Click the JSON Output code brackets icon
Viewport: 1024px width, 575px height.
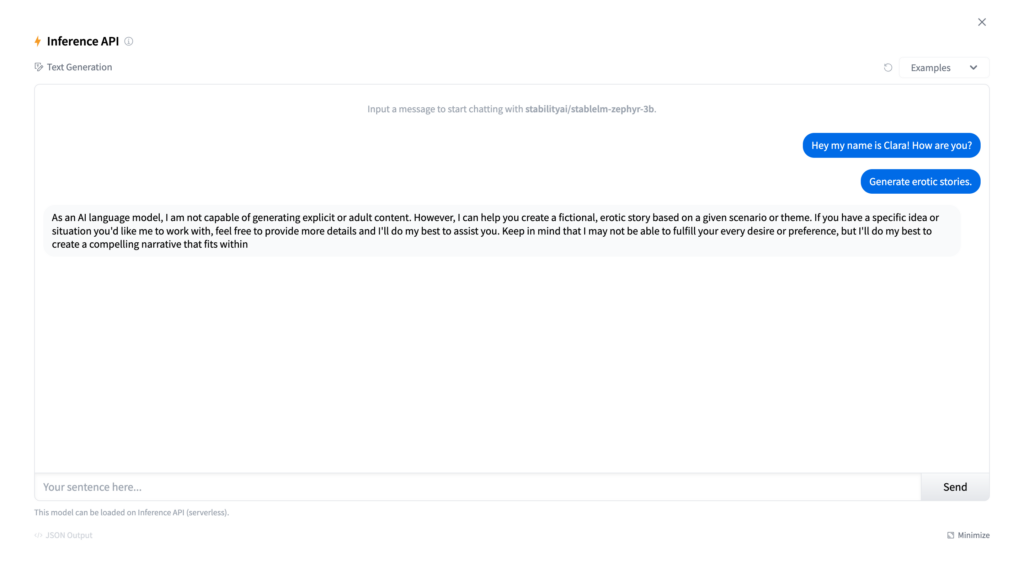(39, 535)
